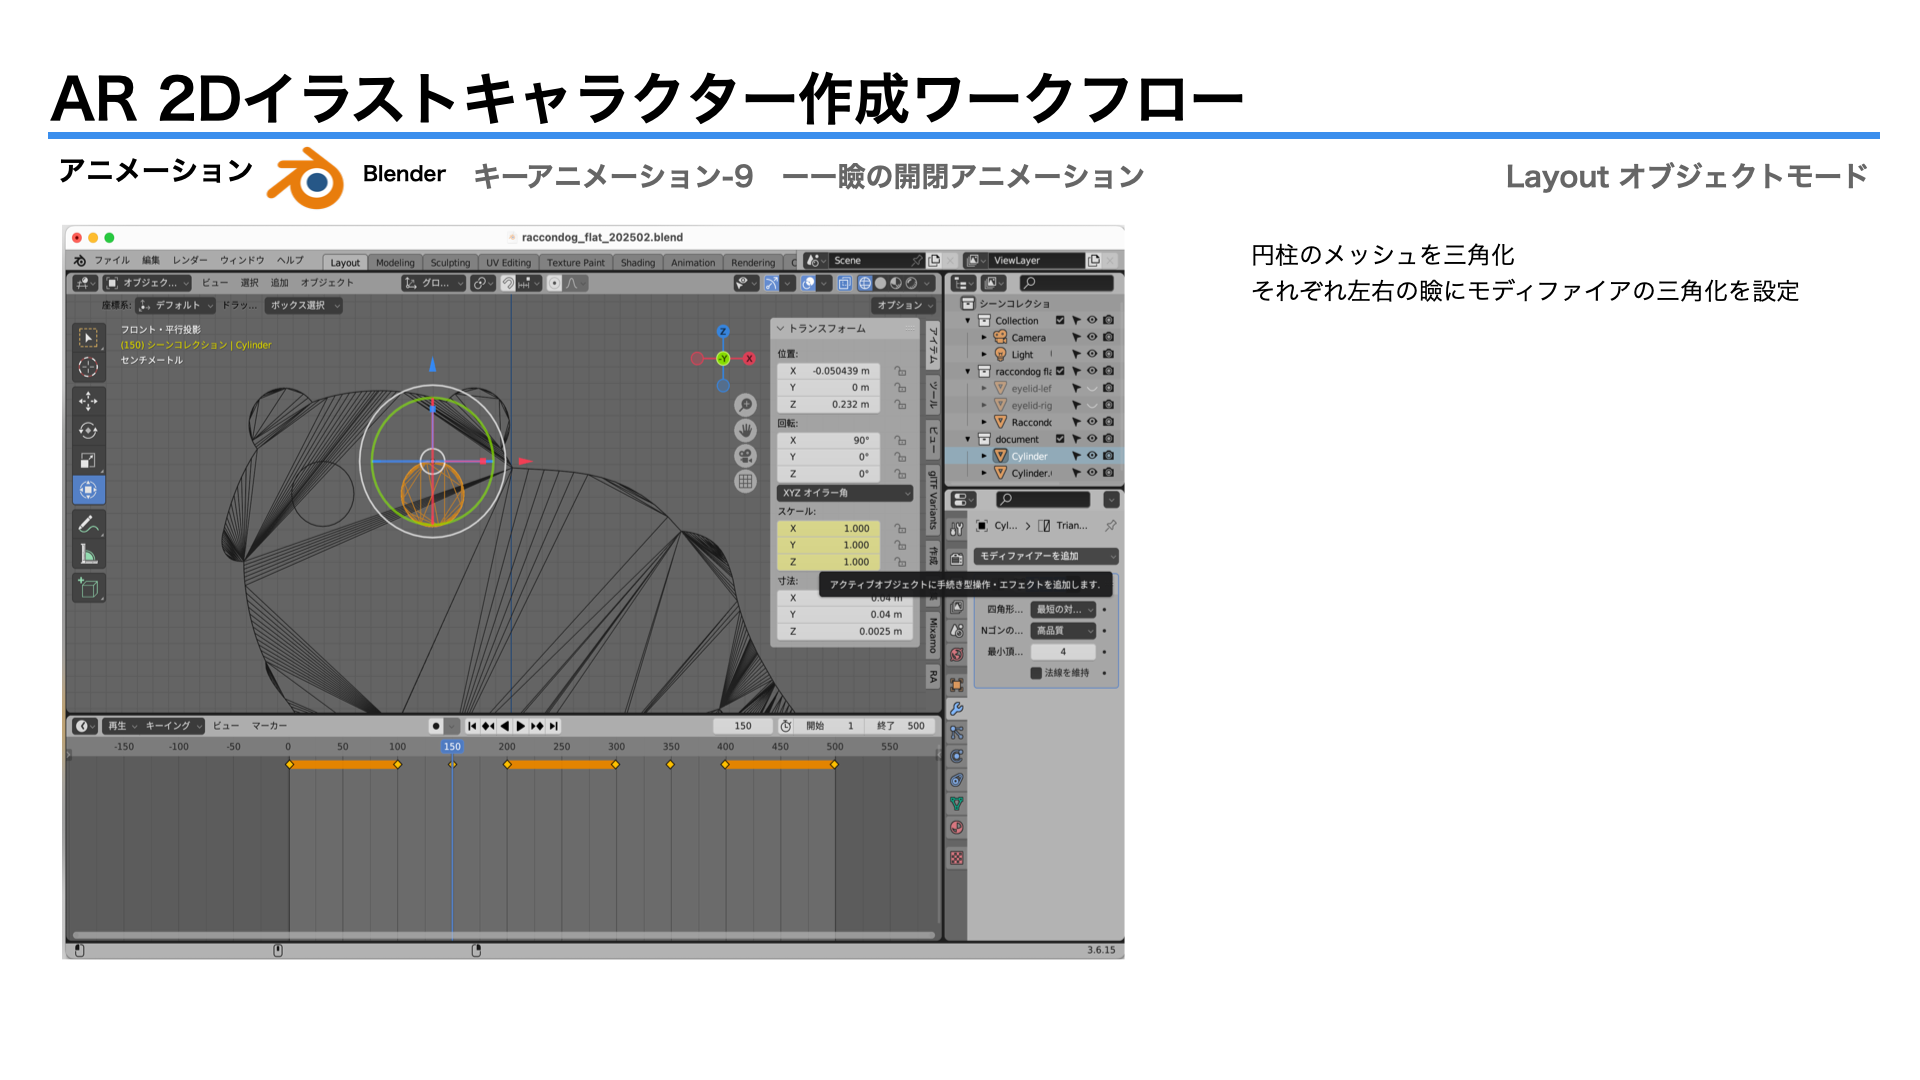Open the gITF Variants sidebar tab
This screenshot has height=1080, width=1920.
(932, 501)
